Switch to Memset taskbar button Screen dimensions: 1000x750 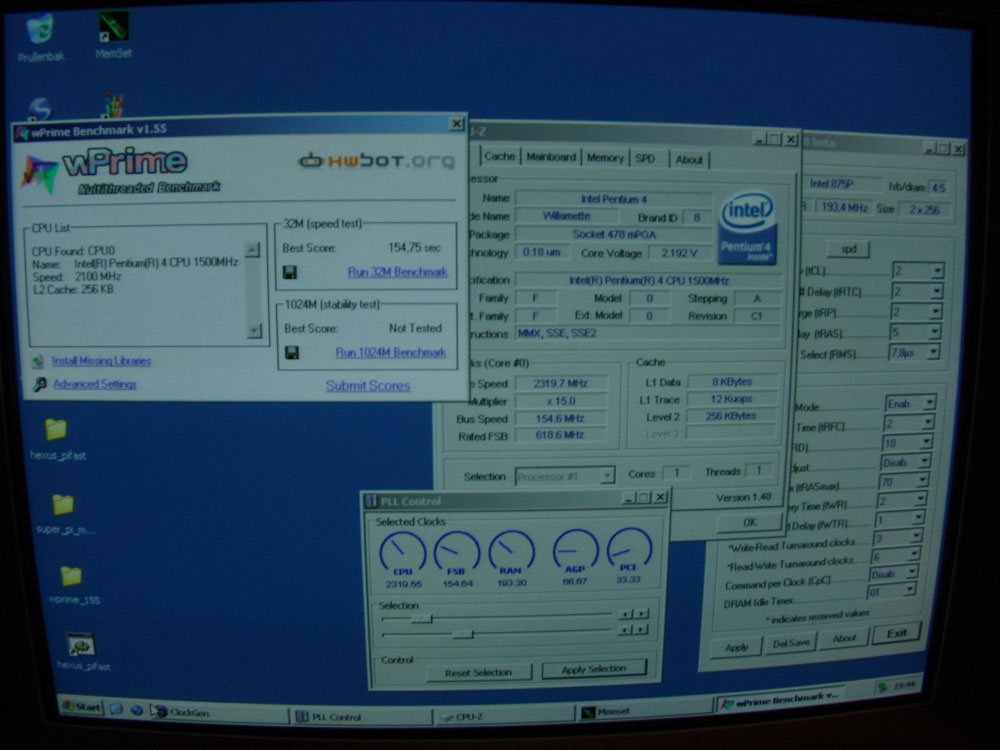pyautogui.click(x=644, y=710)
